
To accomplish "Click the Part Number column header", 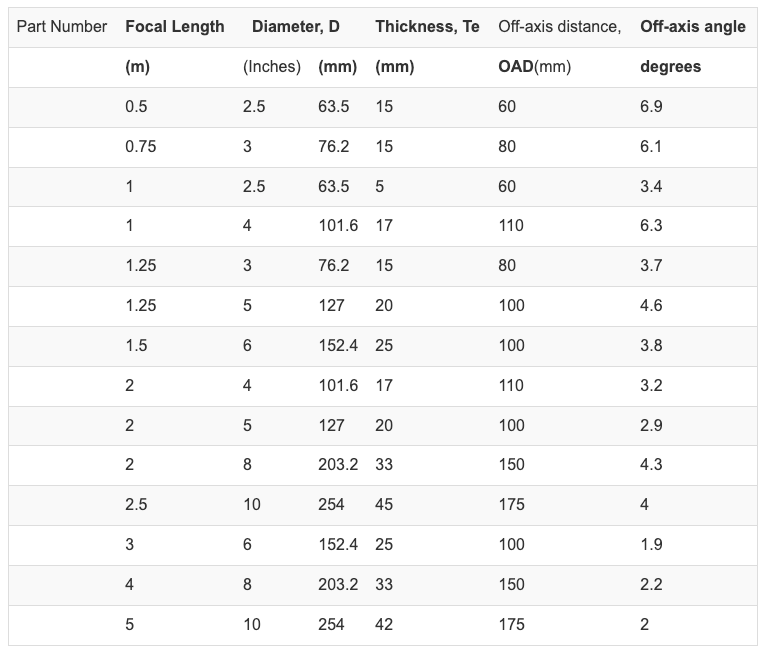I will point(62,27).
